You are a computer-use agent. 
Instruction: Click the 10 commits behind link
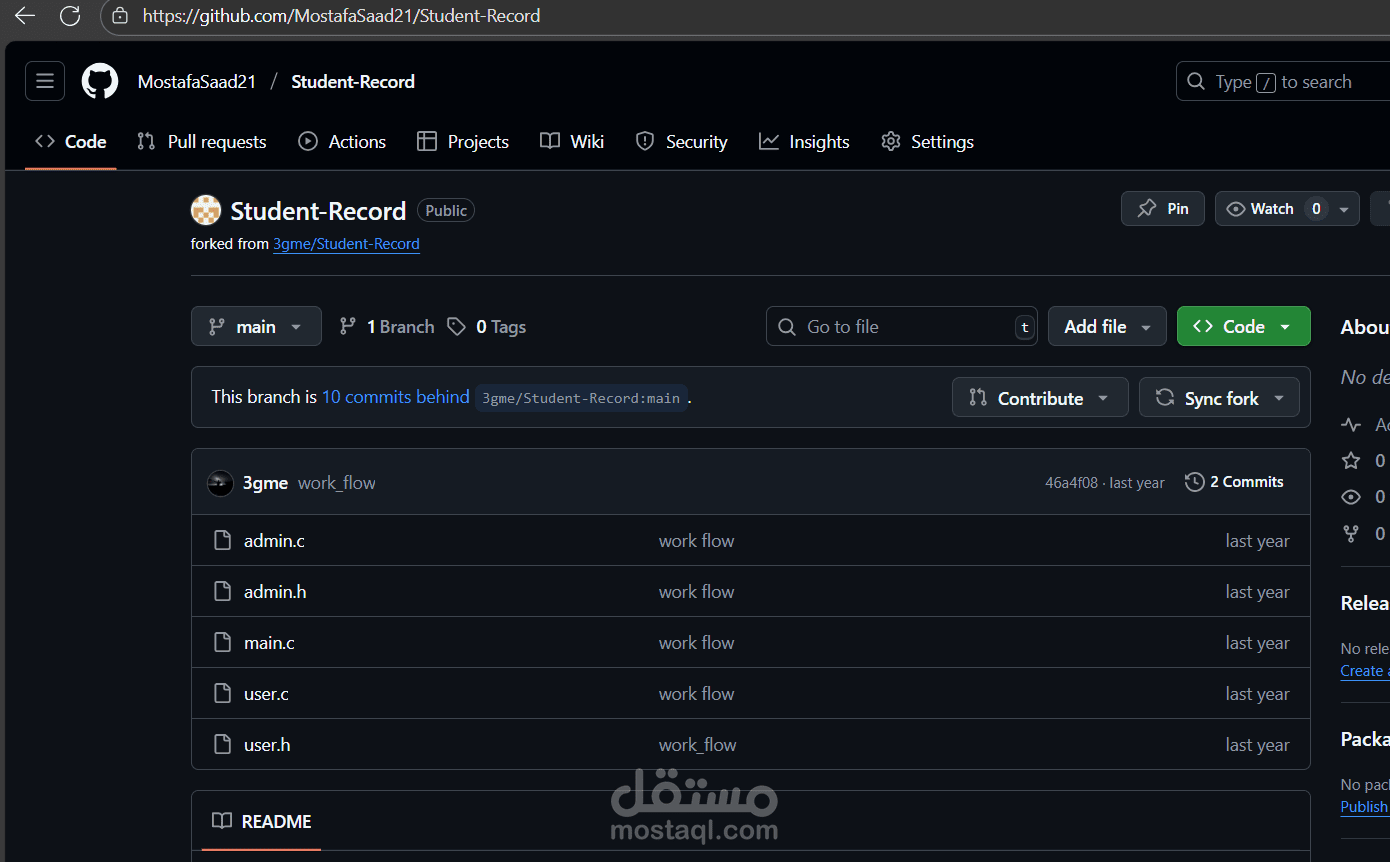point(395,397)
